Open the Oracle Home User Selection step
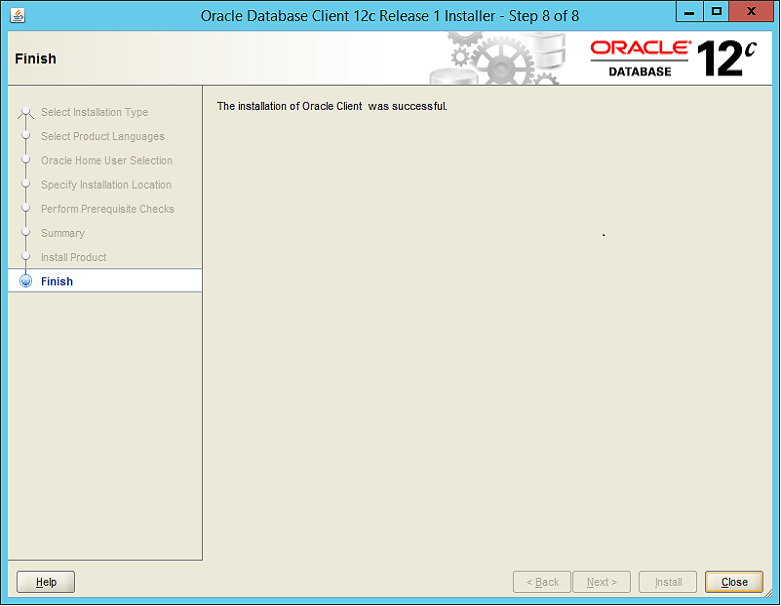This screenshot has width=781, height=606. tap(106, 161)
